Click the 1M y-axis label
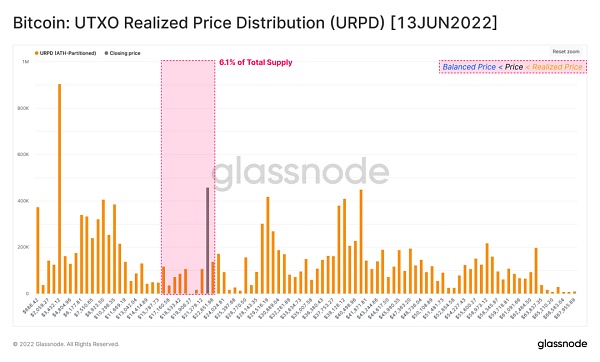The height and width of the screenshot is (362, 600). pyautogui.click(x=26, y=62)
